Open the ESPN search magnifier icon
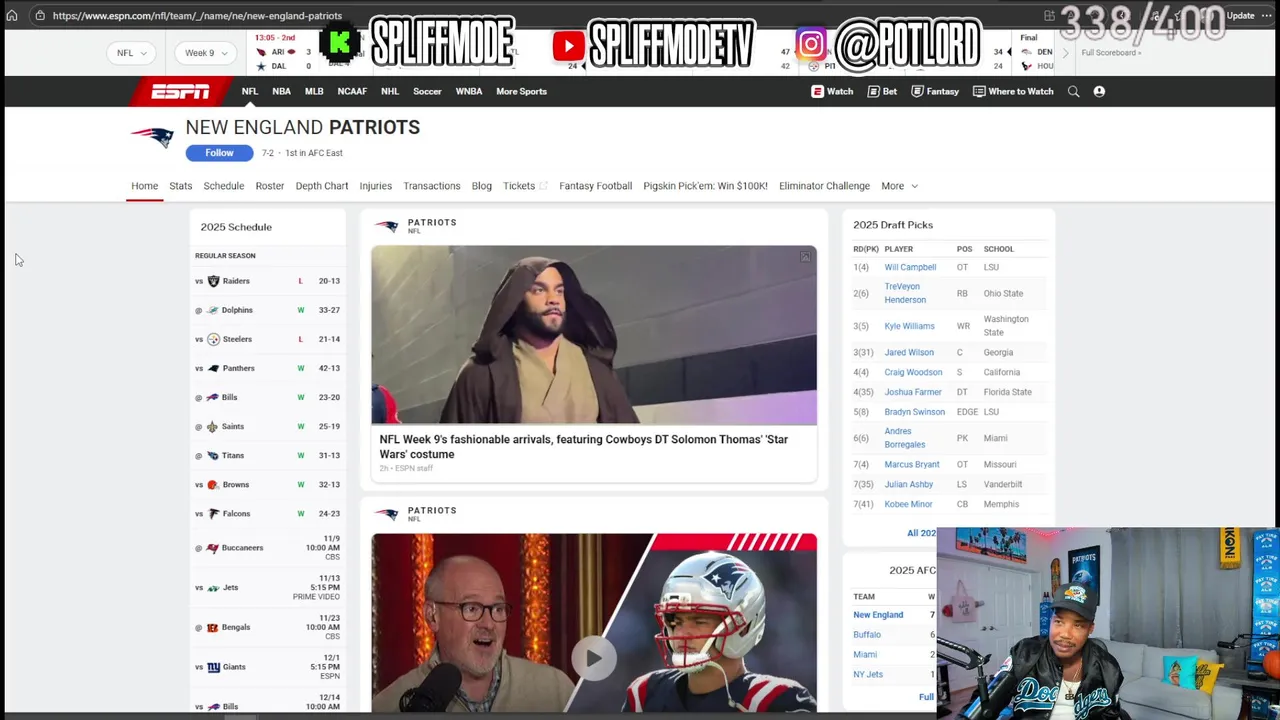1280x720 pixels. [1073, 91]
